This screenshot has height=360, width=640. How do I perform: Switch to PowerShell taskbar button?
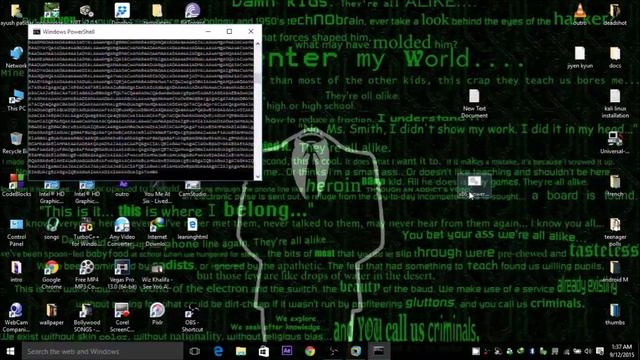click(x=378, y=351)
